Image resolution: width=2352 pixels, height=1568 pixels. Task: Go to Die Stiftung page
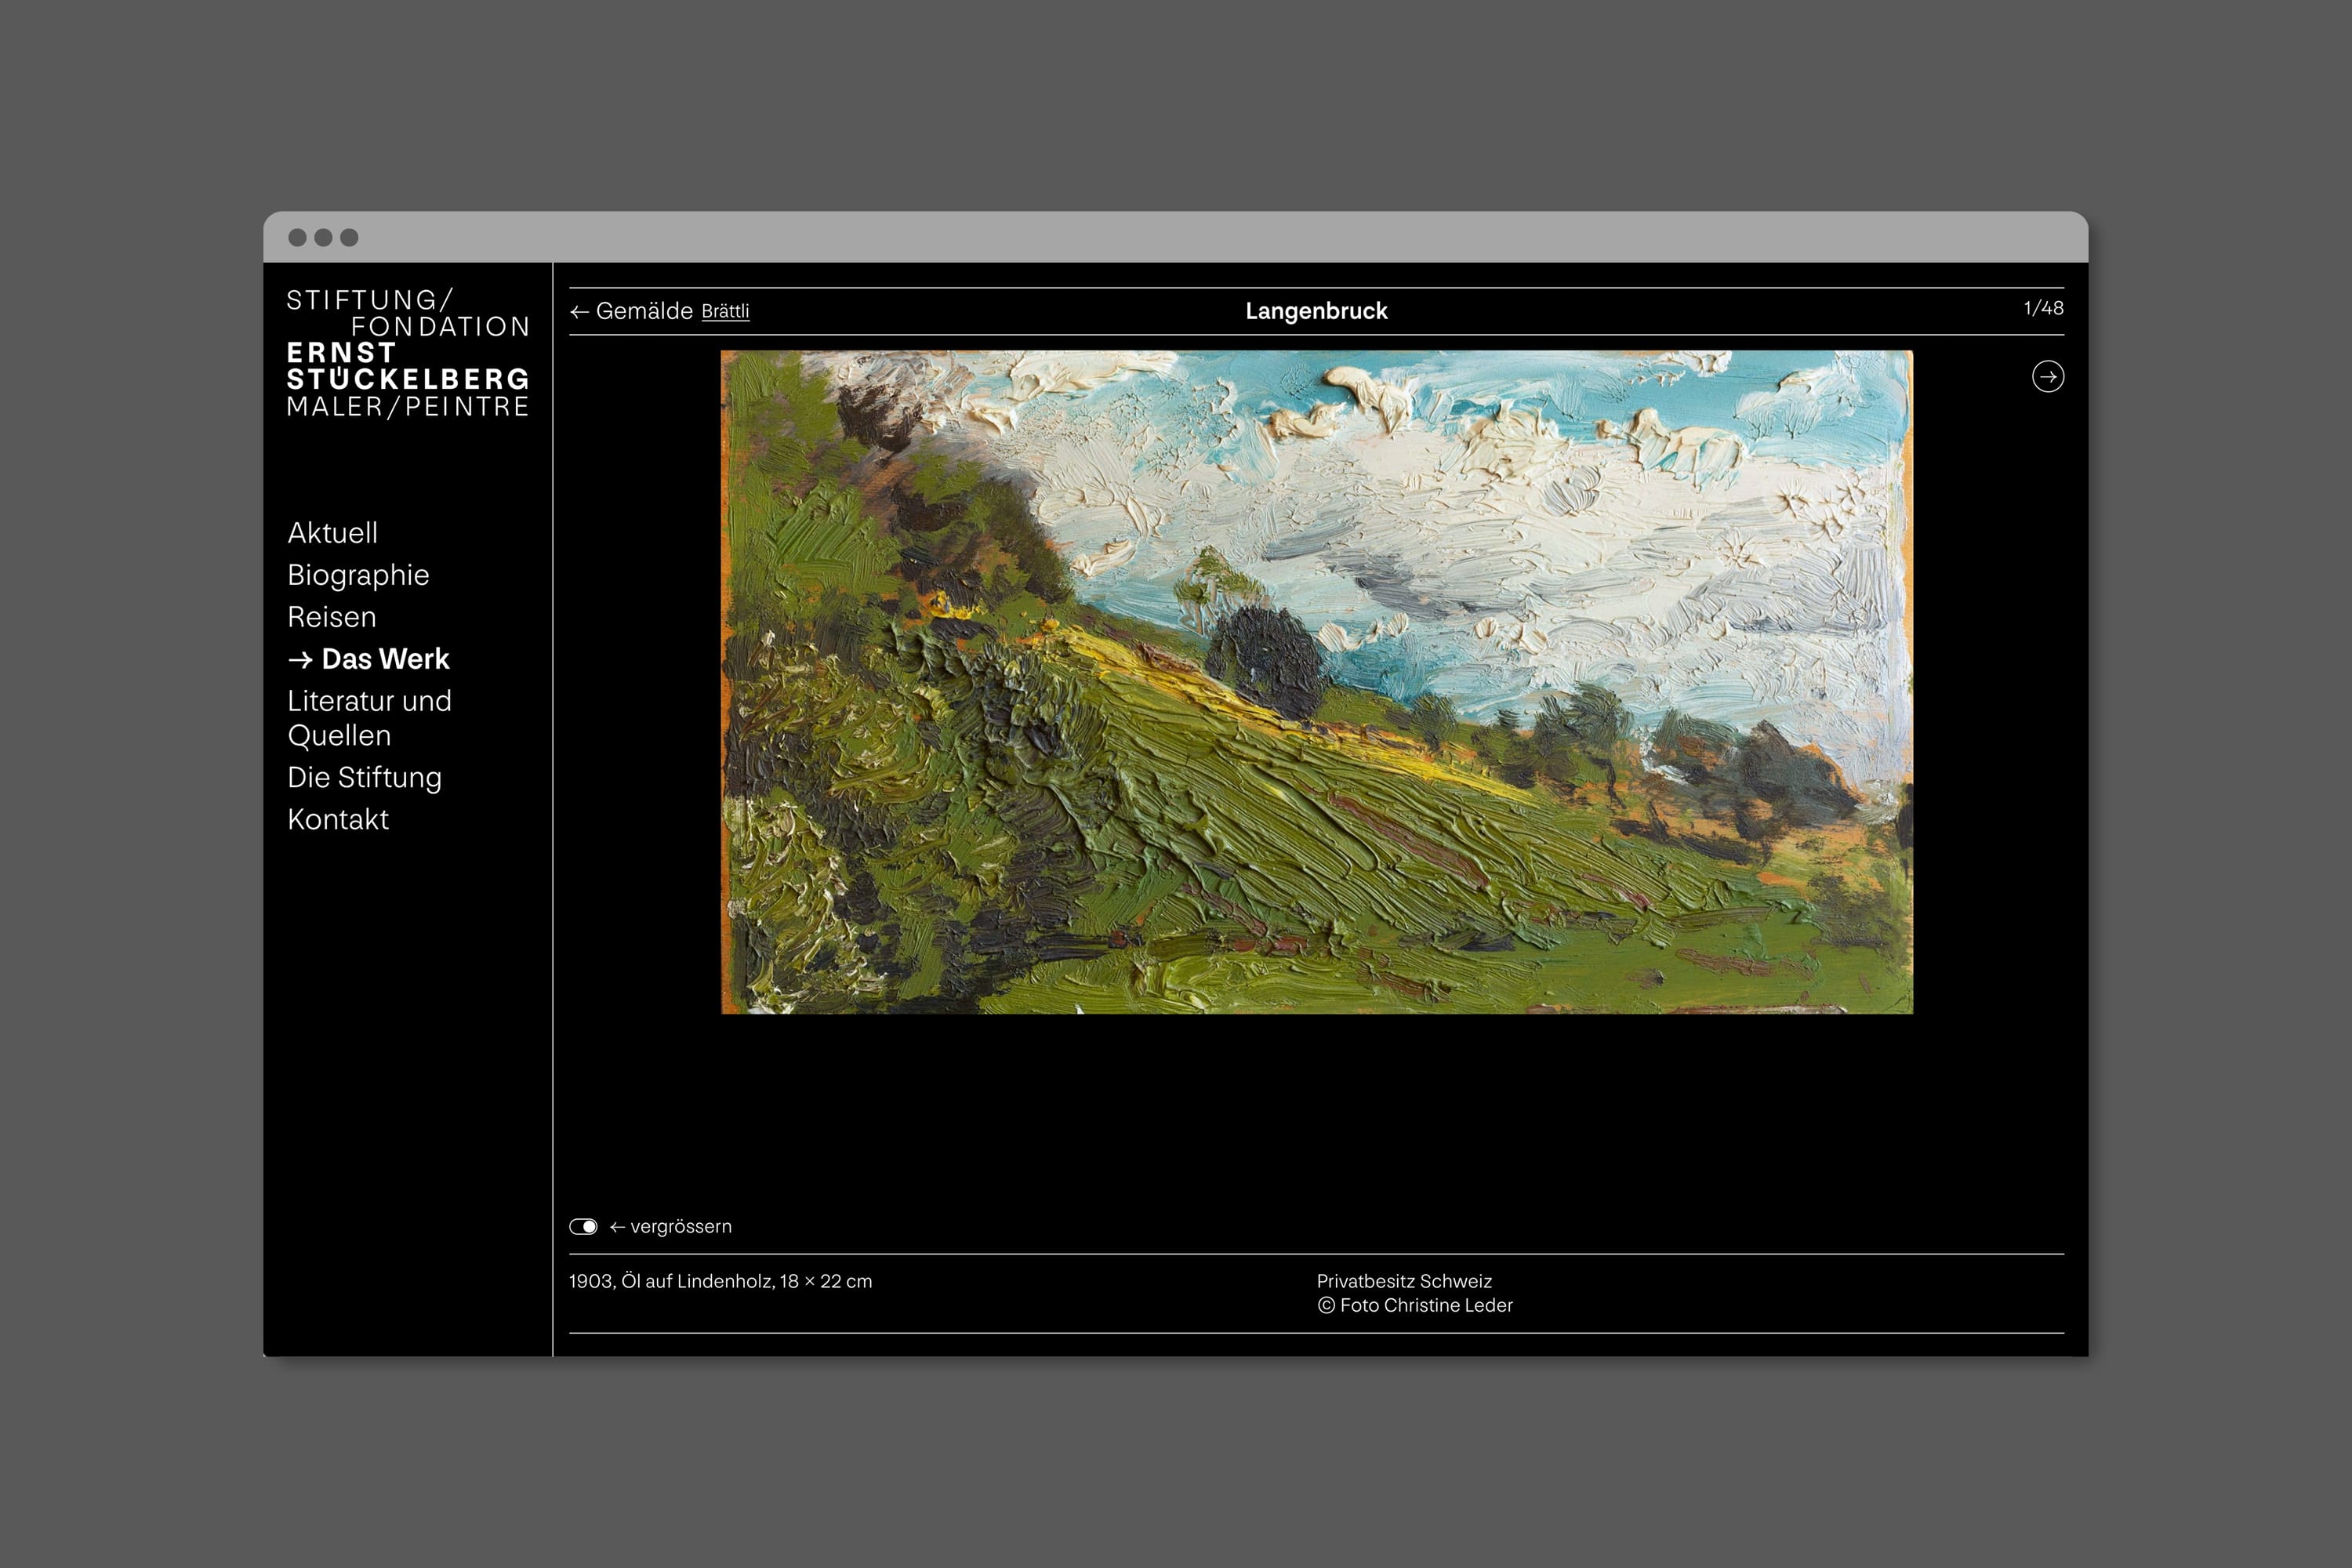(364, 777)
